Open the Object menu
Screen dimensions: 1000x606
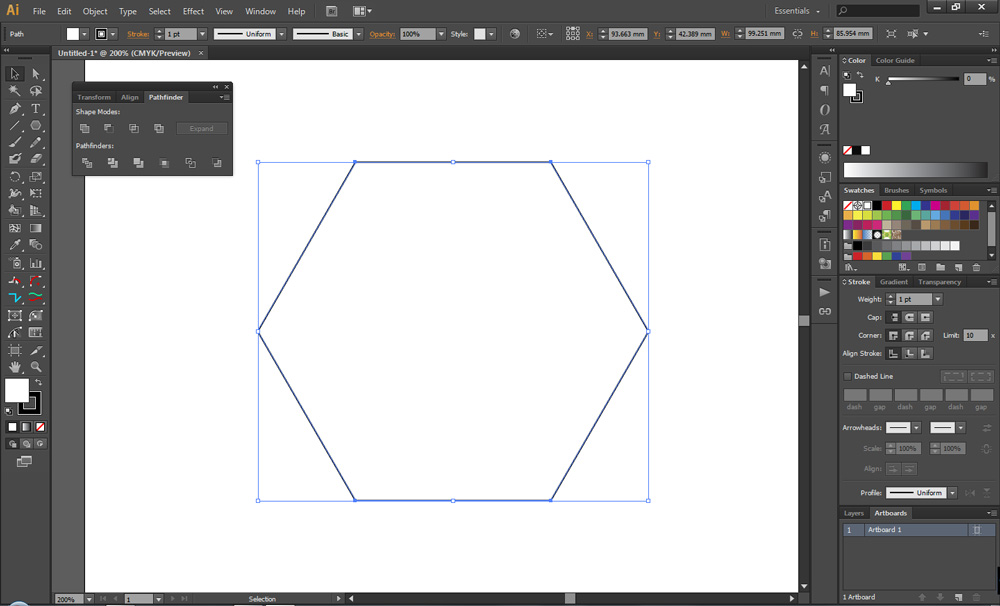click(x=95, y=11)
